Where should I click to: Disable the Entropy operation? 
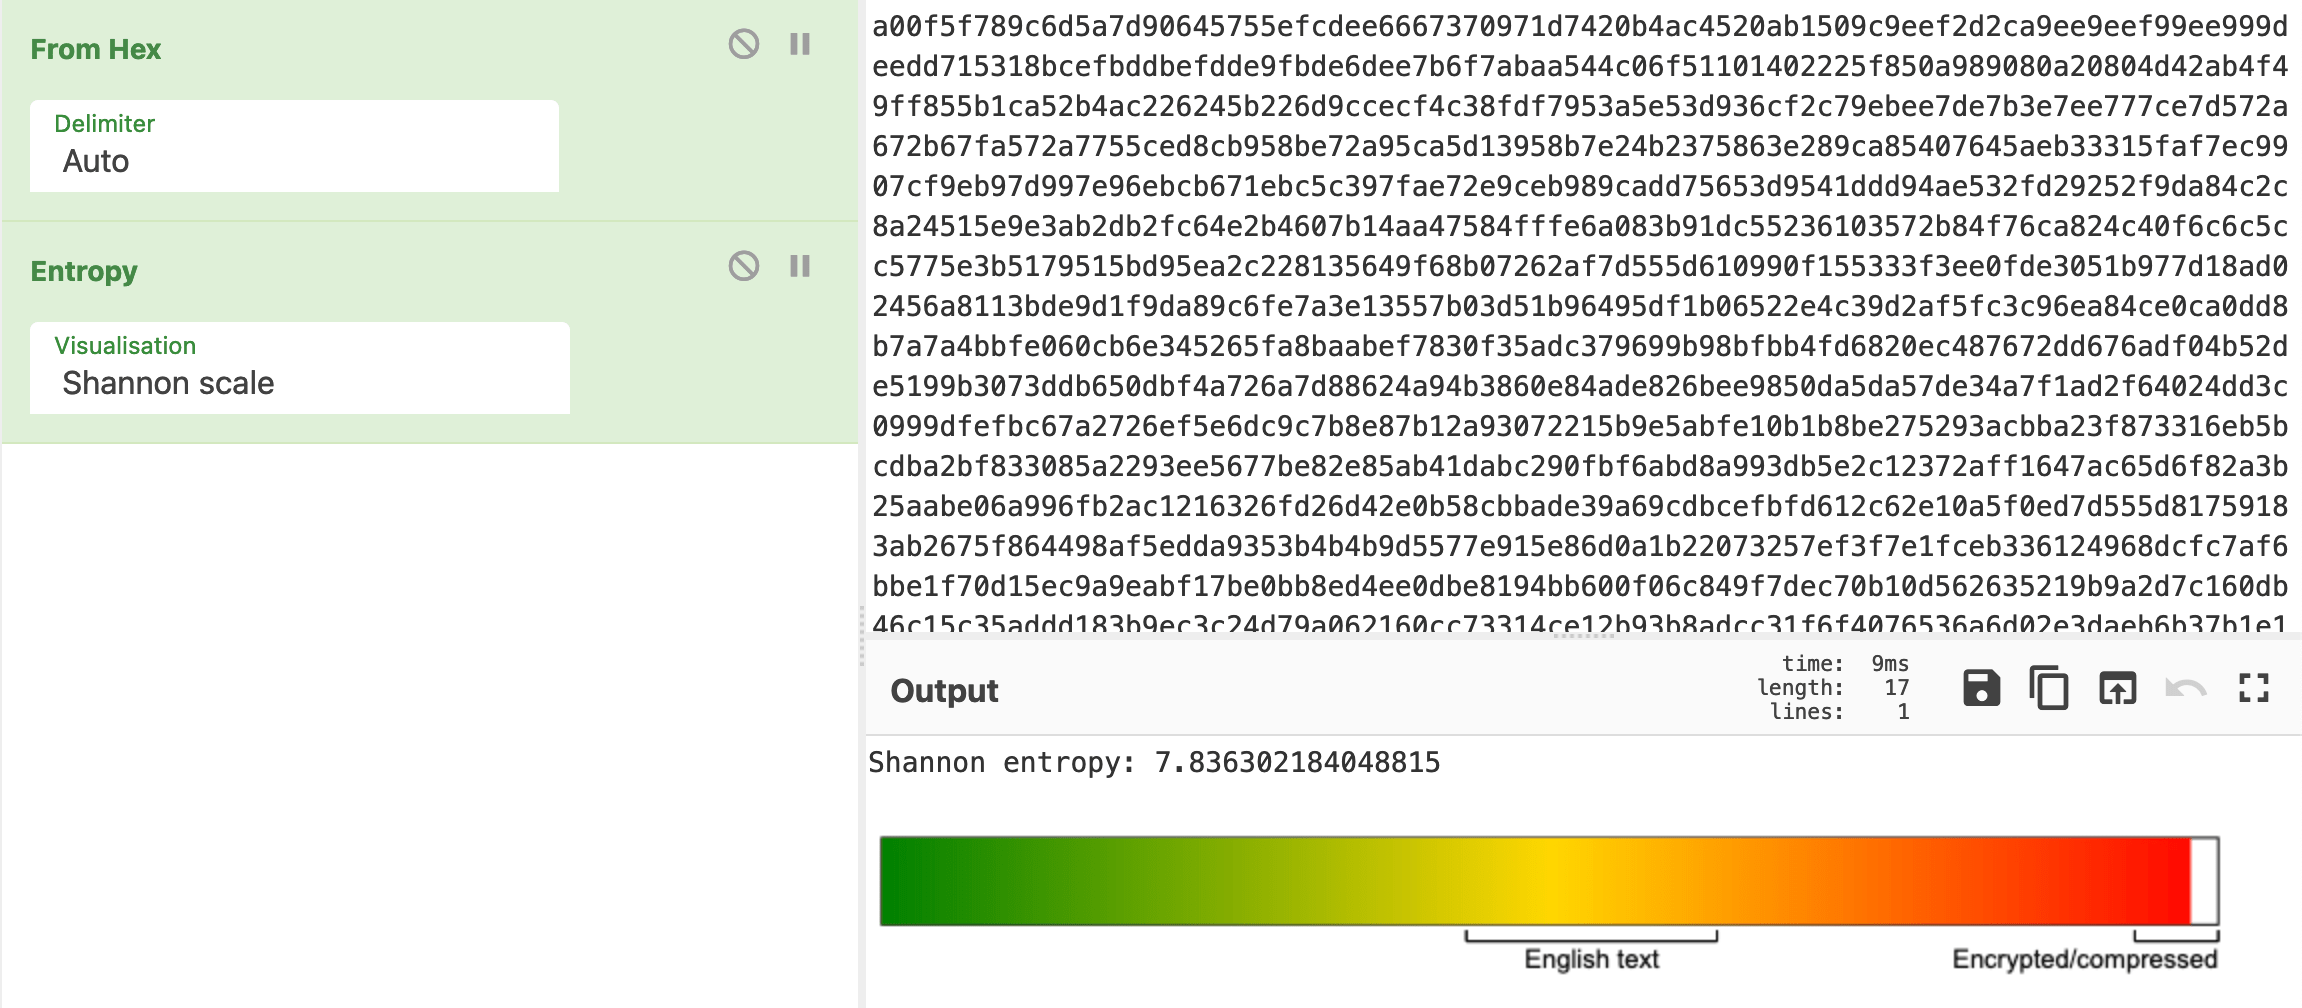[743, 266]
